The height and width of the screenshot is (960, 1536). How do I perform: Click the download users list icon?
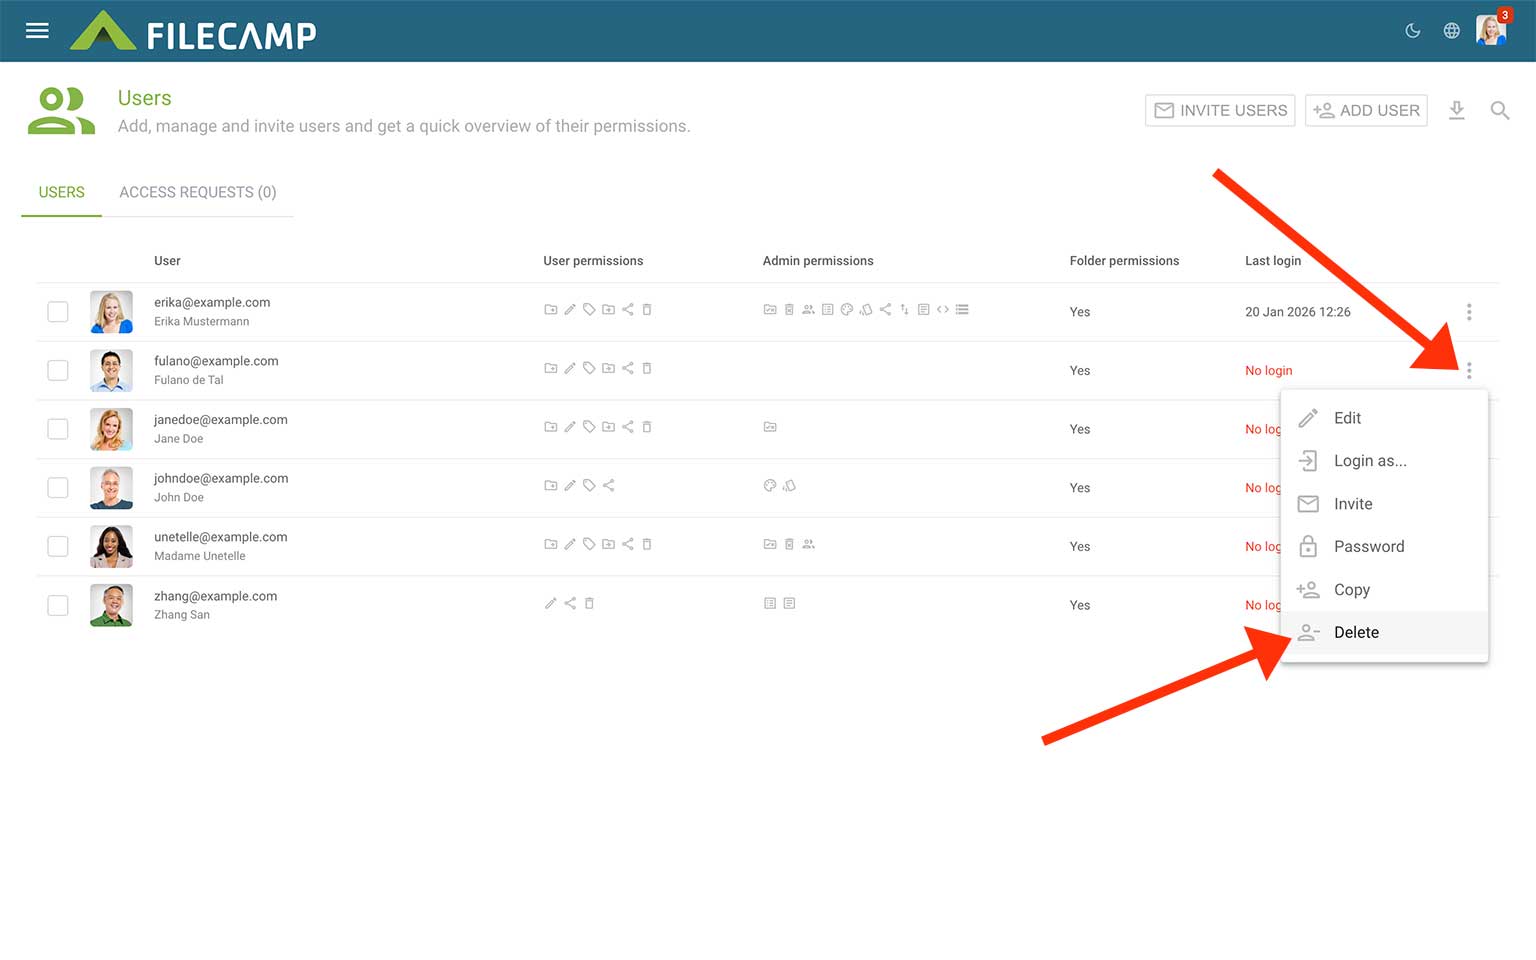coord(1457,110)
